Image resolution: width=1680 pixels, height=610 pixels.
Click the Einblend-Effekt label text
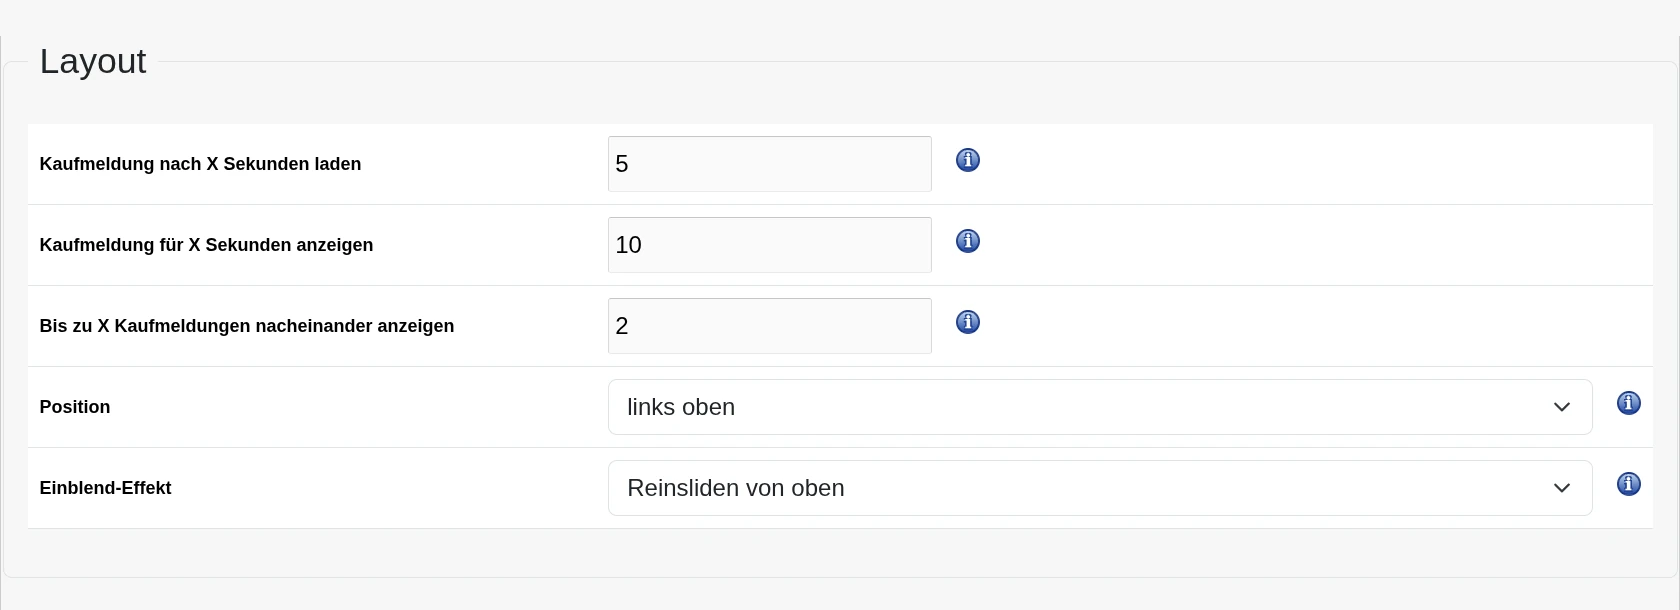(105, 488)
